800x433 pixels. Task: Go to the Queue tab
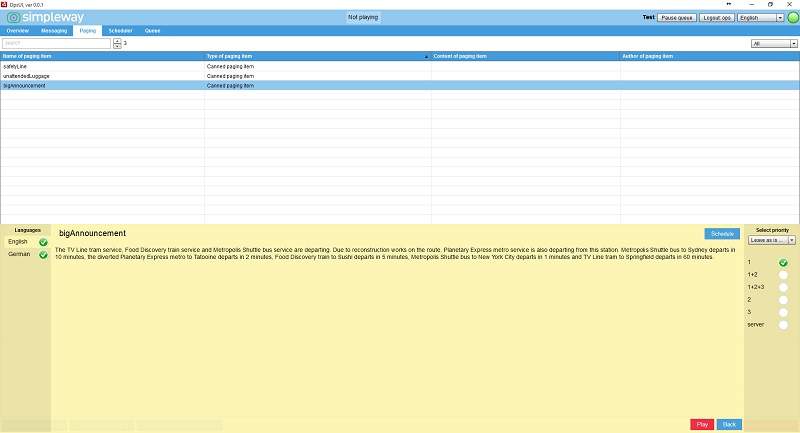[x=152, y=31]
